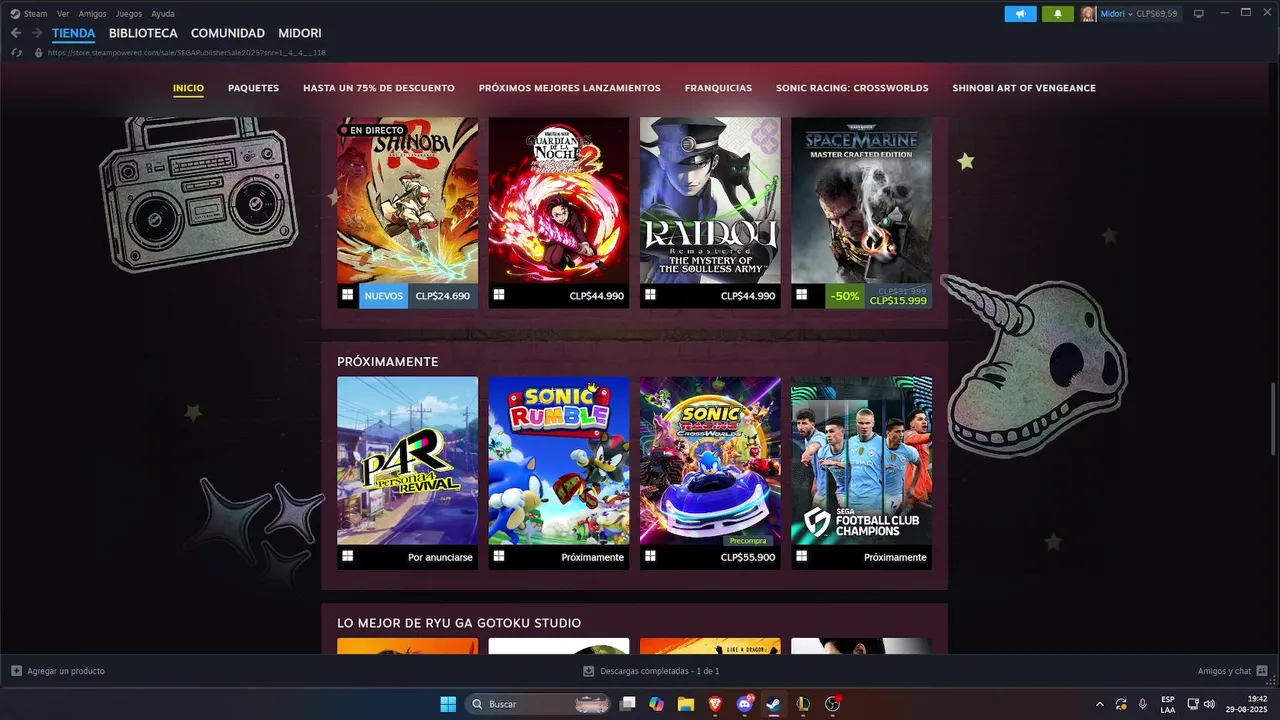The width and height of the screenshot is (1280, 720).
Task: Open the Sonic Rumble cover
Action: [x=559, y=460]
